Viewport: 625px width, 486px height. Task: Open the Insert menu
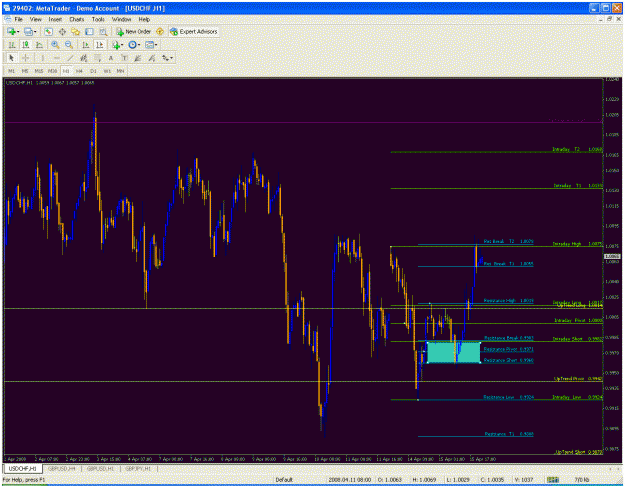(55, 19)
